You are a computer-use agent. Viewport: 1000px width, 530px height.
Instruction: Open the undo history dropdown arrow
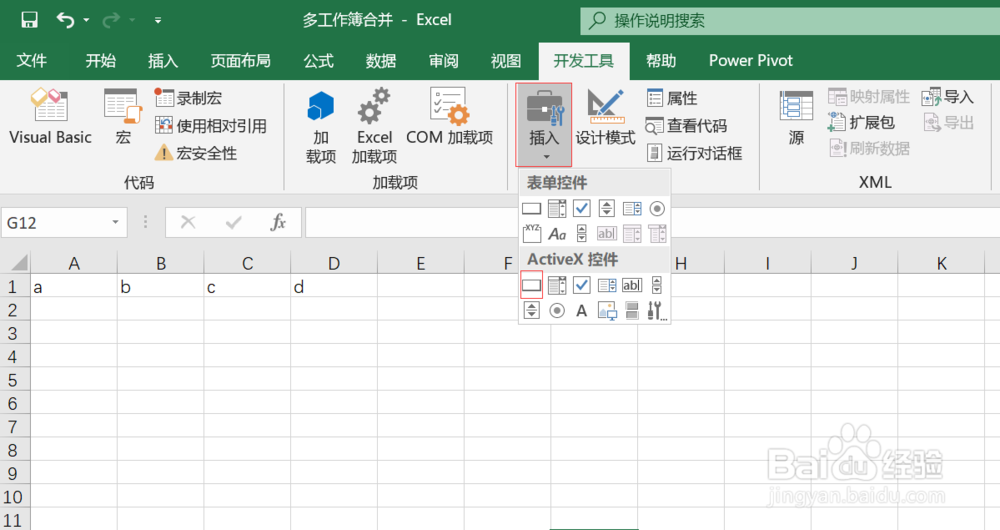pyautogui.click(x=87, y=20)
